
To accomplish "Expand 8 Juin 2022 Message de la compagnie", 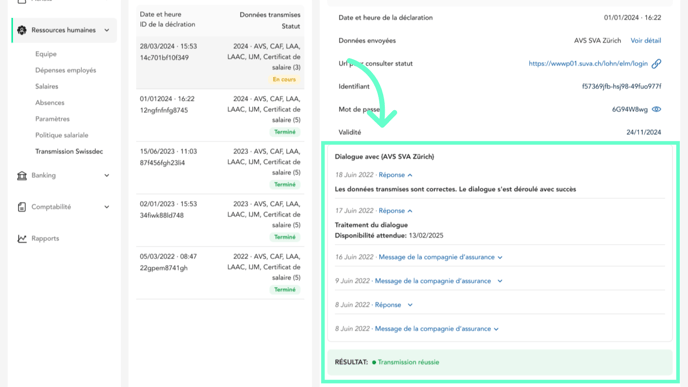I will [x=437, y=329].
